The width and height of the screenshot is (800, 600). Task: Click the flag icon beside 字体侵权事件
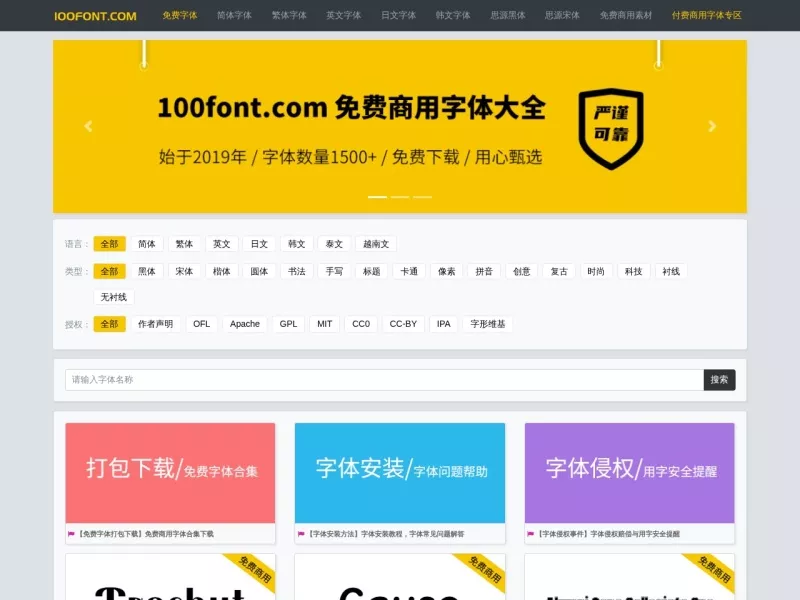coord(531,534)
